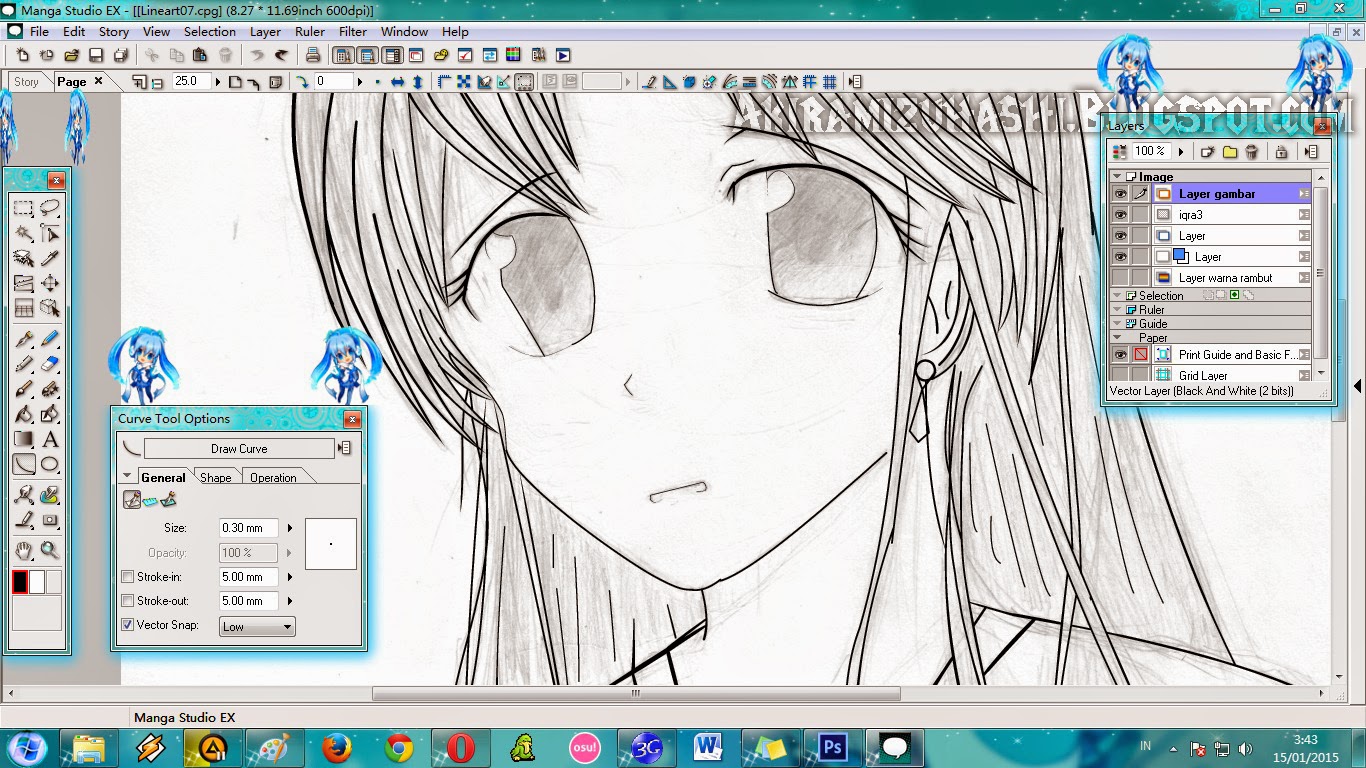Viewport: 1366px width, 768px height.
Task: Select the Curve tool in the toolbox
Action: coord(24,464)
